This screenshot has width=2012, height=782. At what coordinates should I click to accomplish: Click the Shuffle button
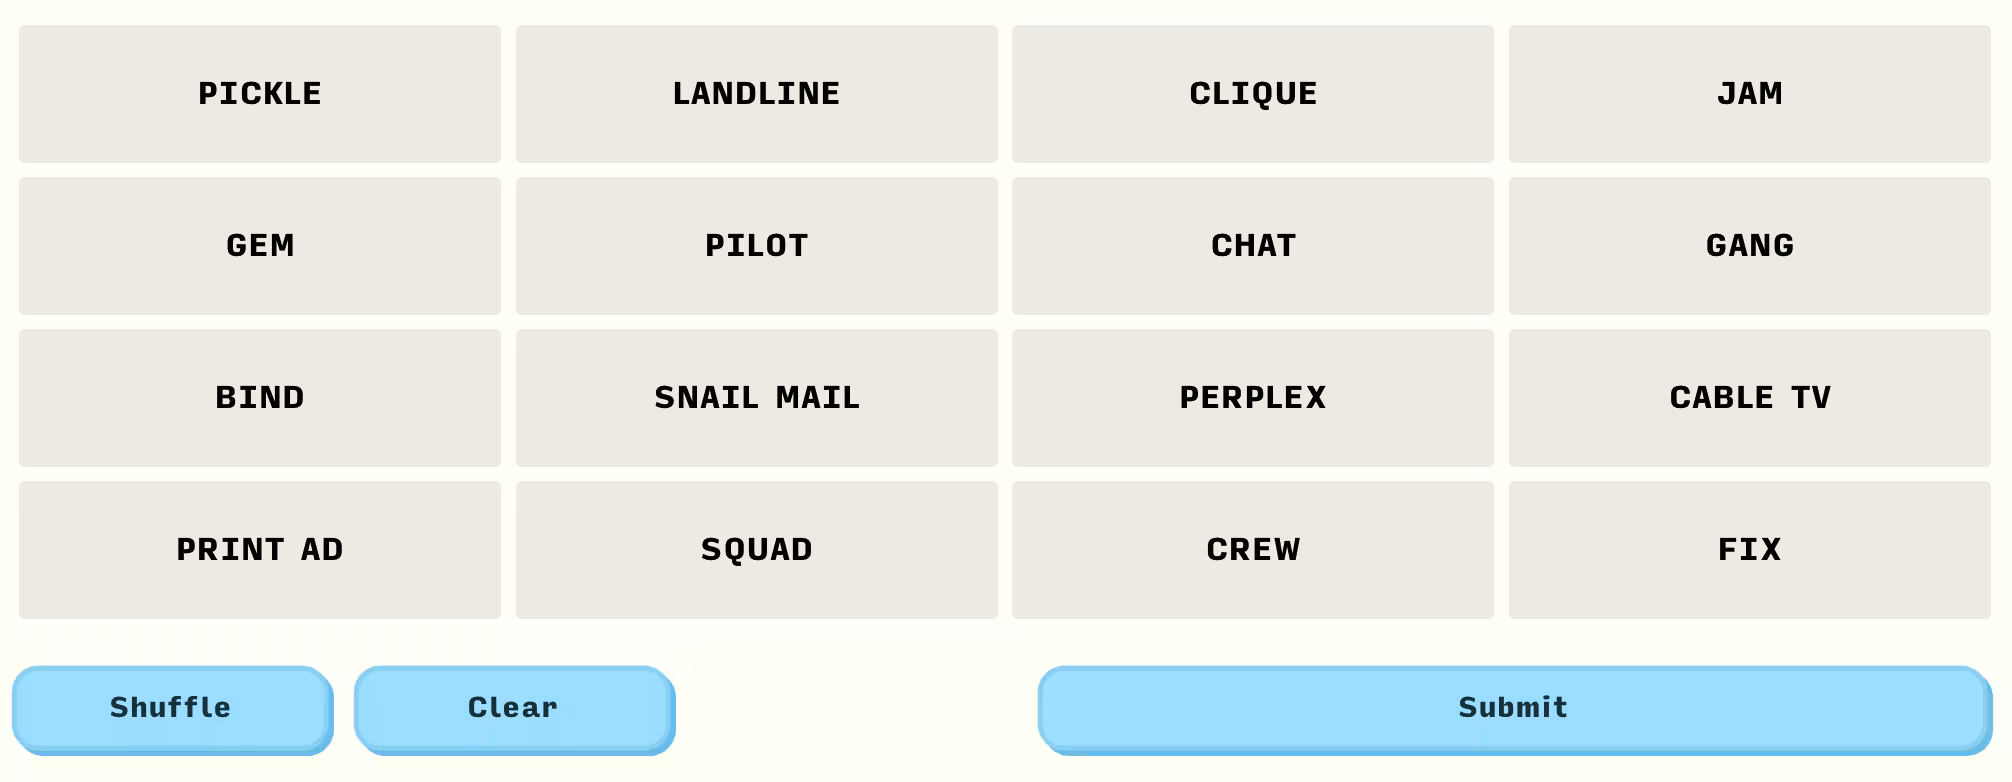pyautogui.click(x=171, y=708)
